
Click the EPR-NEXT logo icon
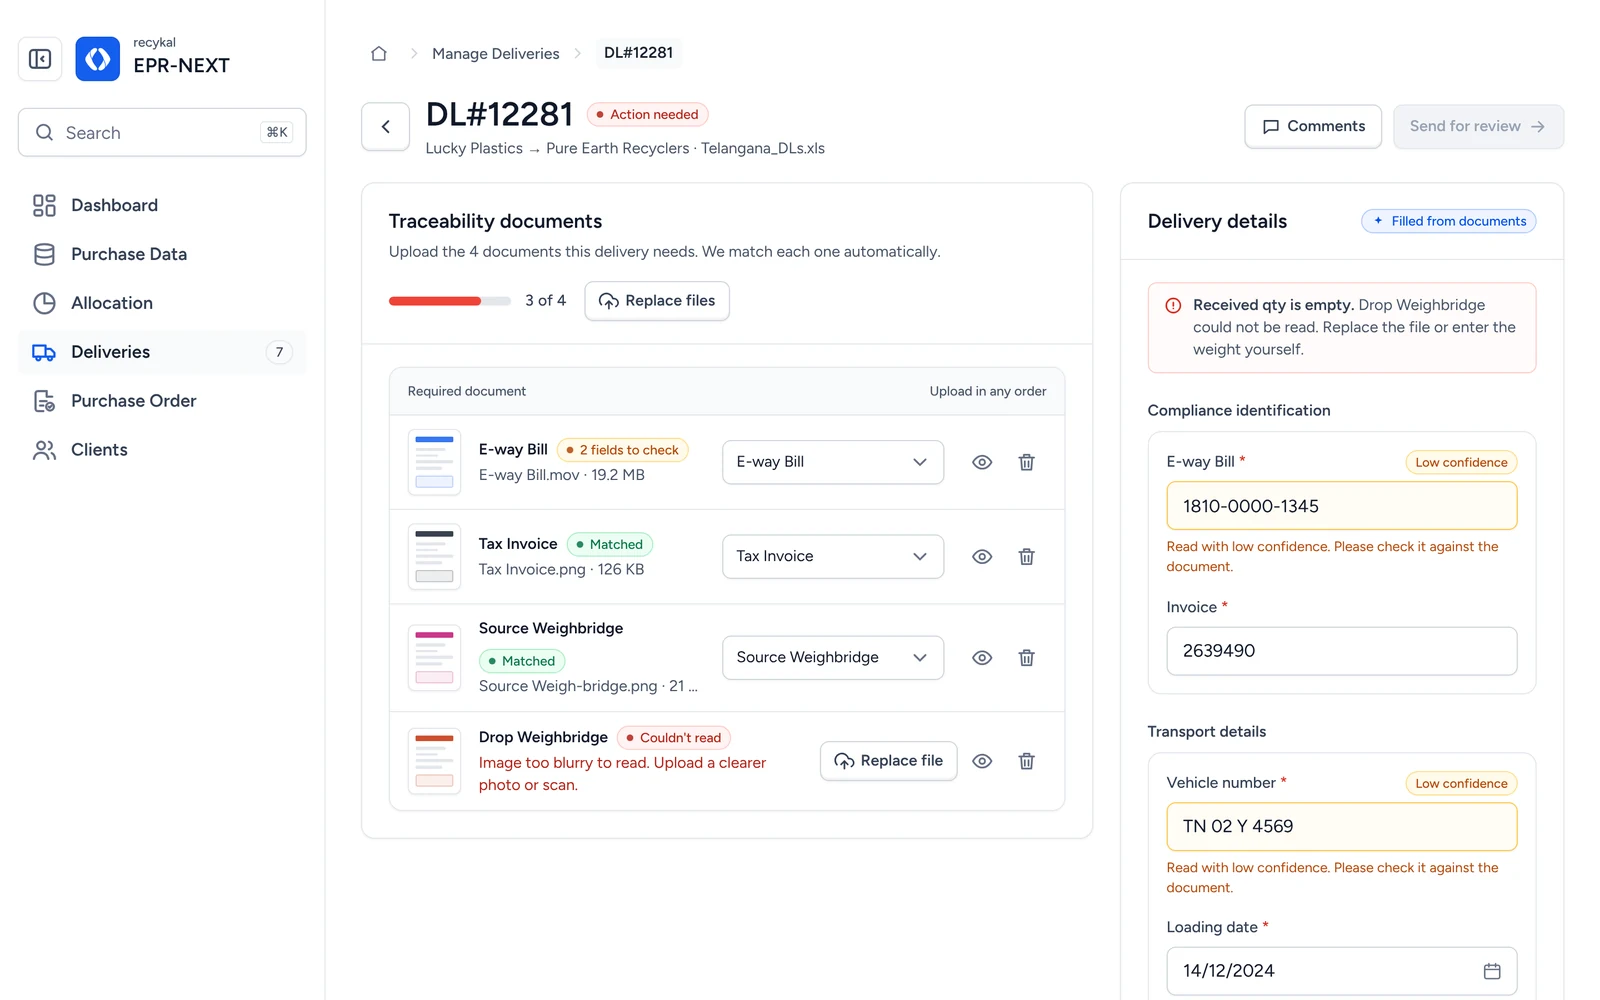98,59
